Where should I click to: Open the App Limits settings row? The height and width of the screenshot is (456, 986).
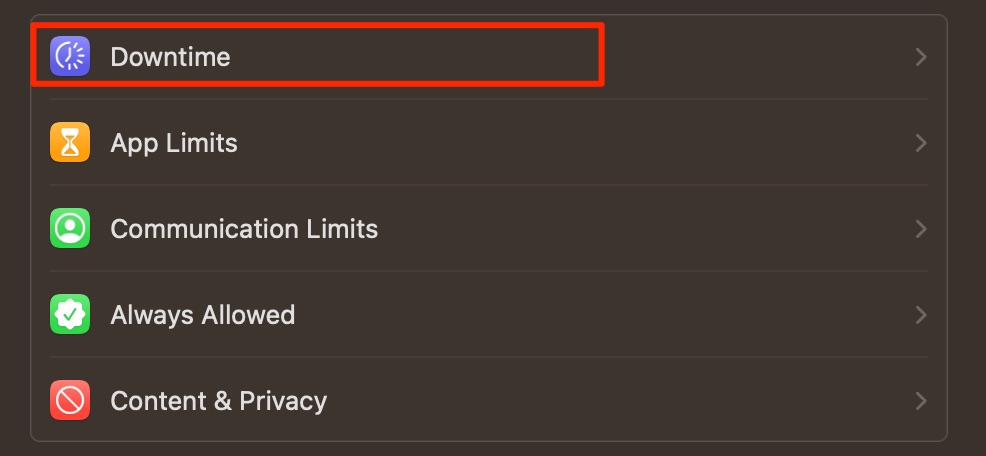pos(489,143)
